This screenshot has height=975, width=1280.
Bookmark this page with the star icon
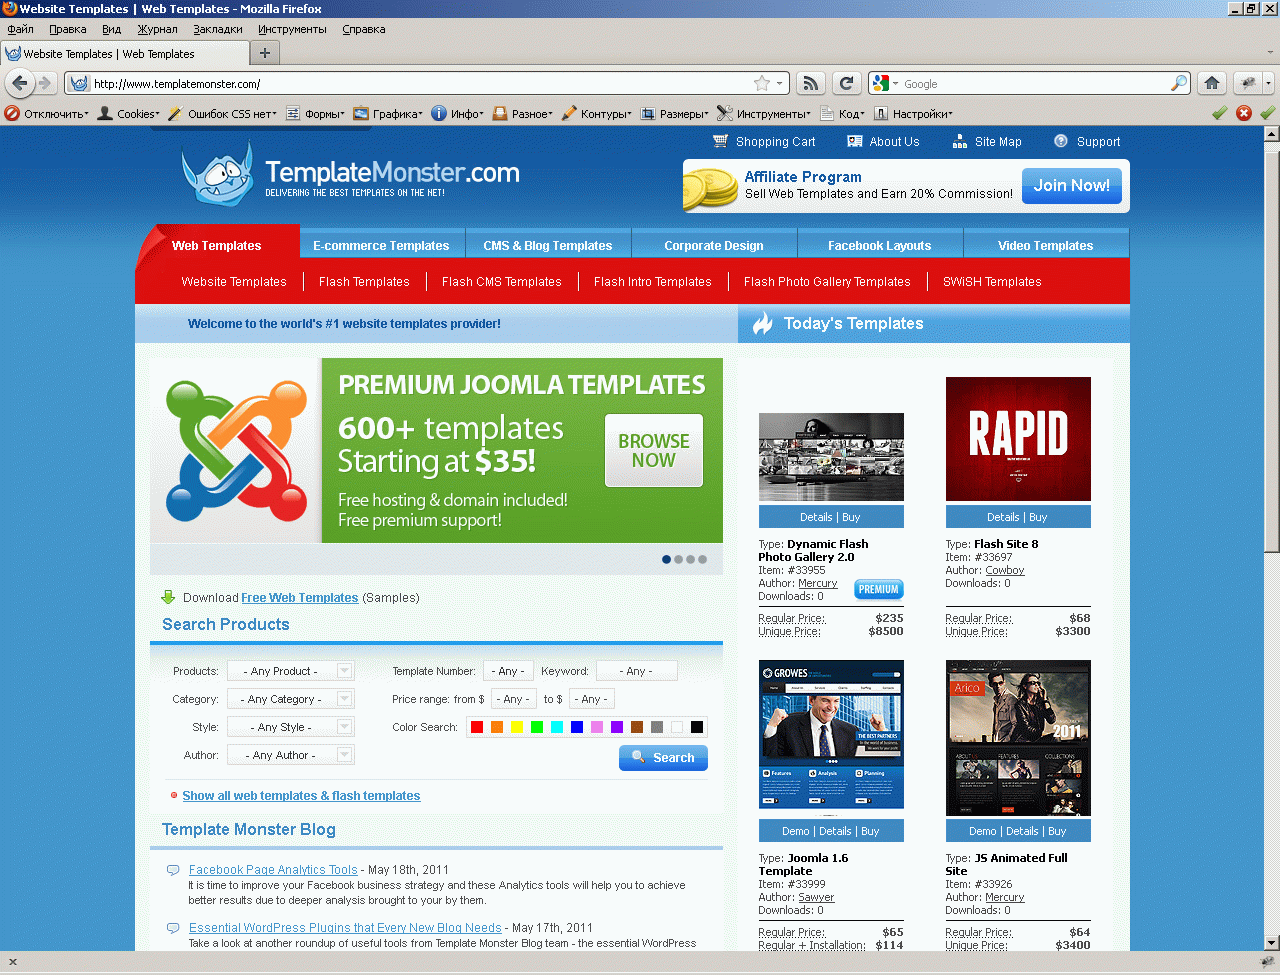coord(762,83)
